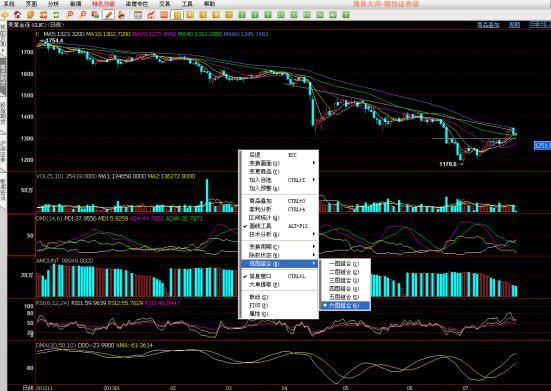The image size is (551, 391).
Task: Click the first green period button icon
Action: (x=242, y=15)
